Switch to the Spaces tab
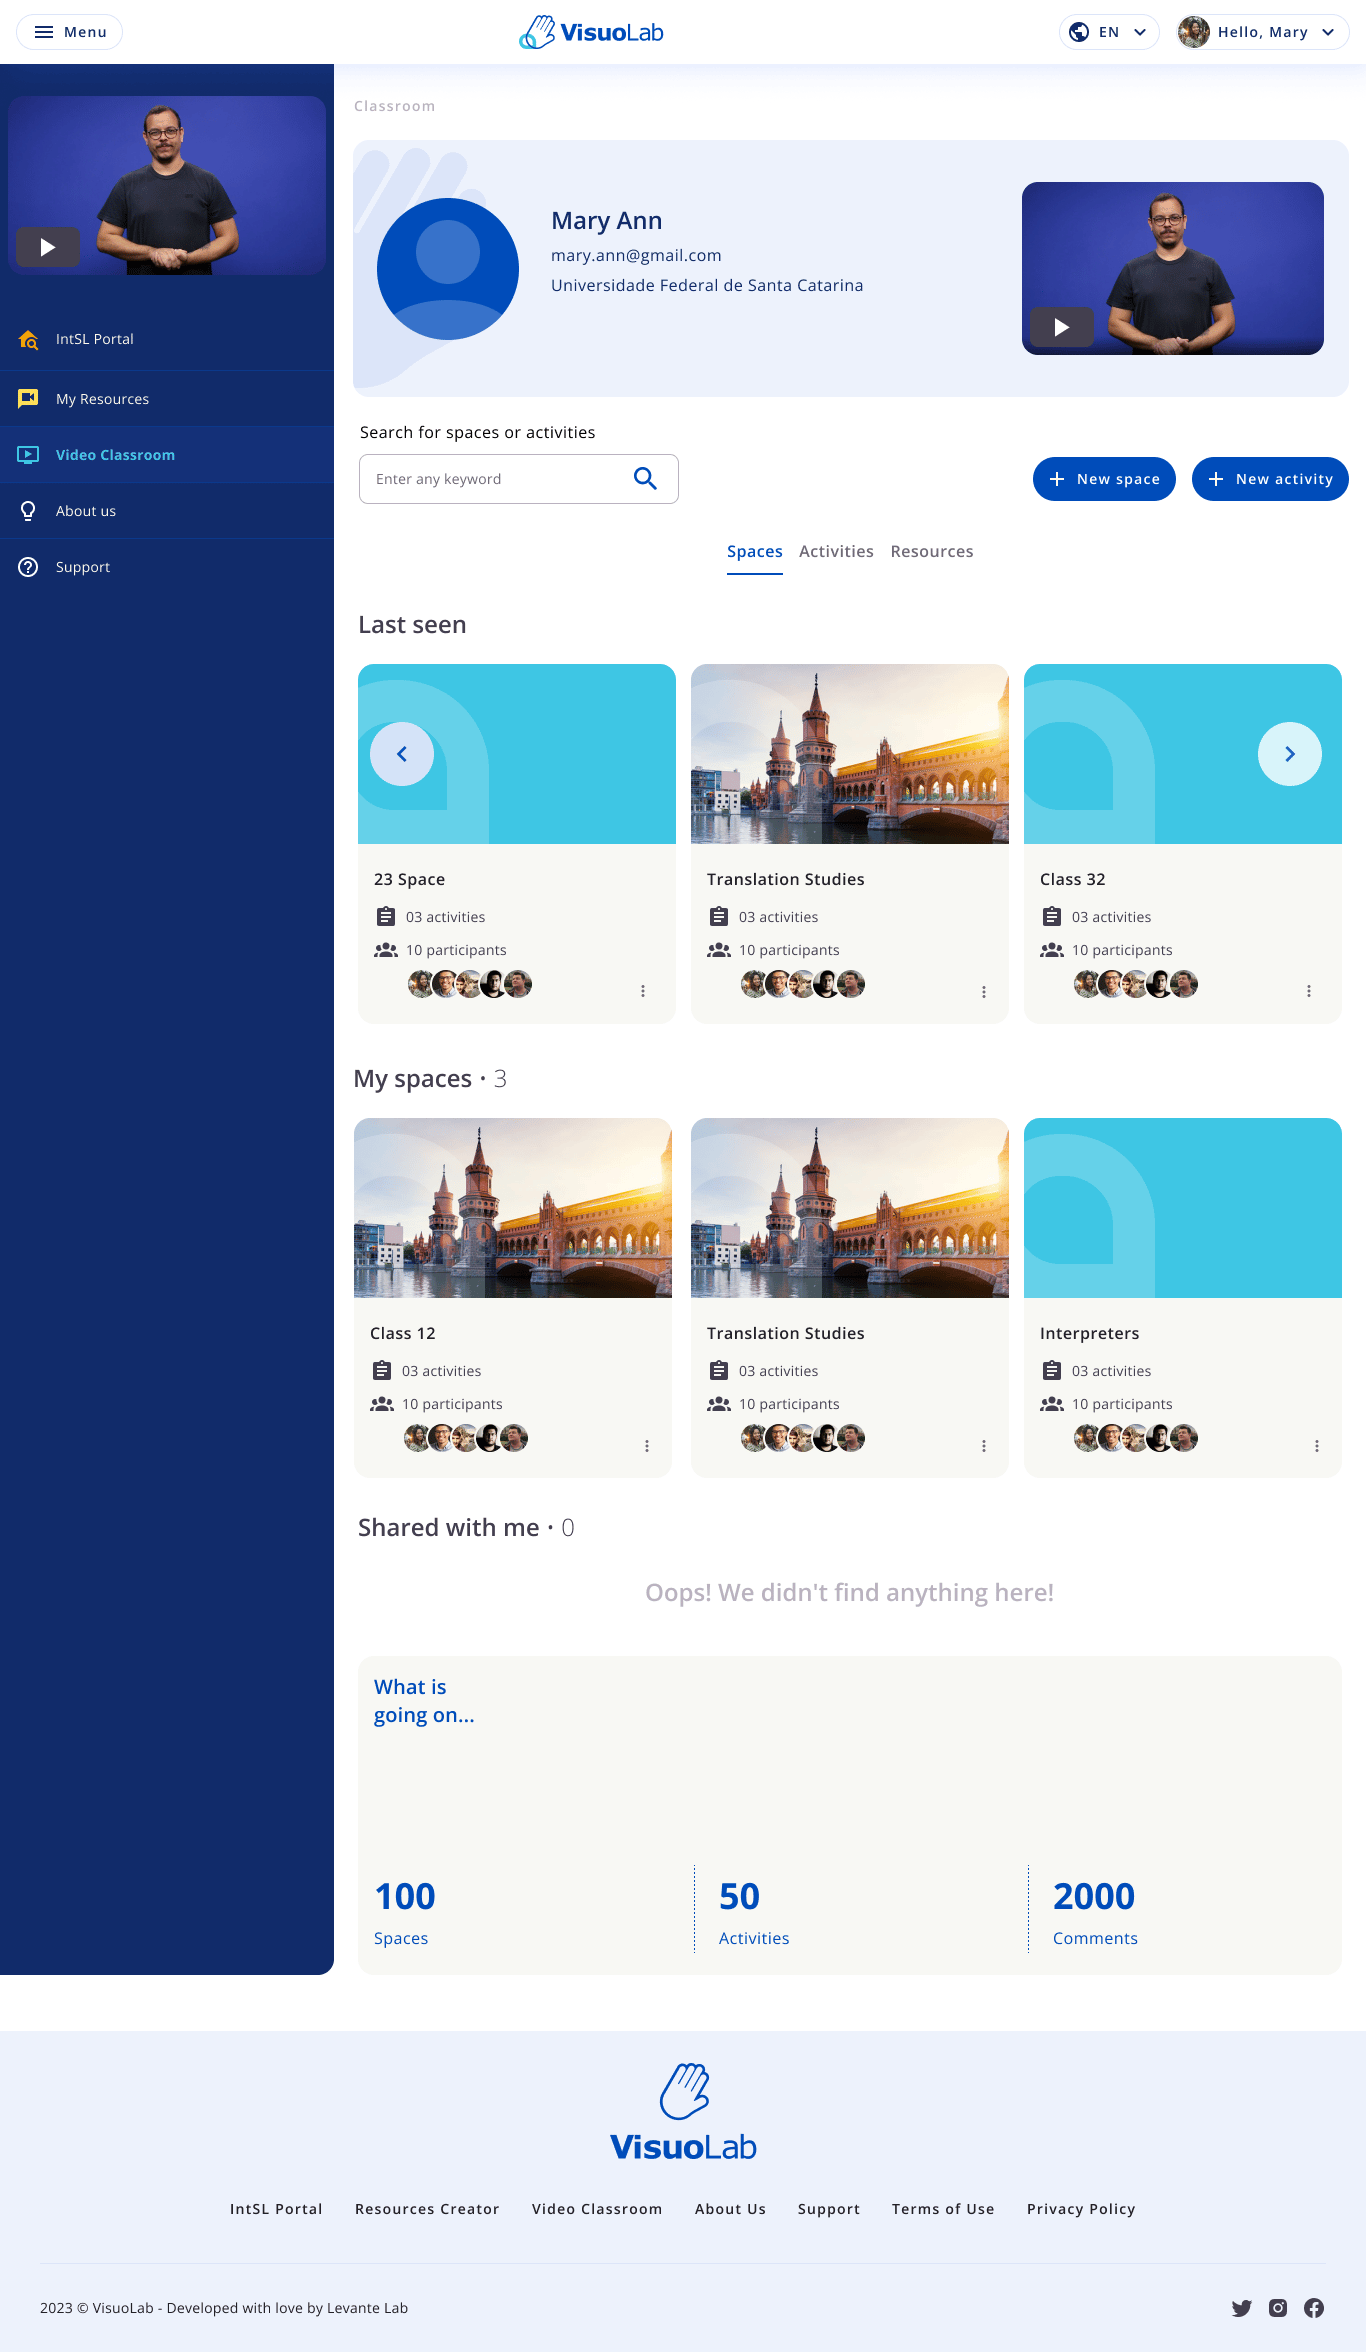Screen dimensions: 1366x2352 click(755, 552)
